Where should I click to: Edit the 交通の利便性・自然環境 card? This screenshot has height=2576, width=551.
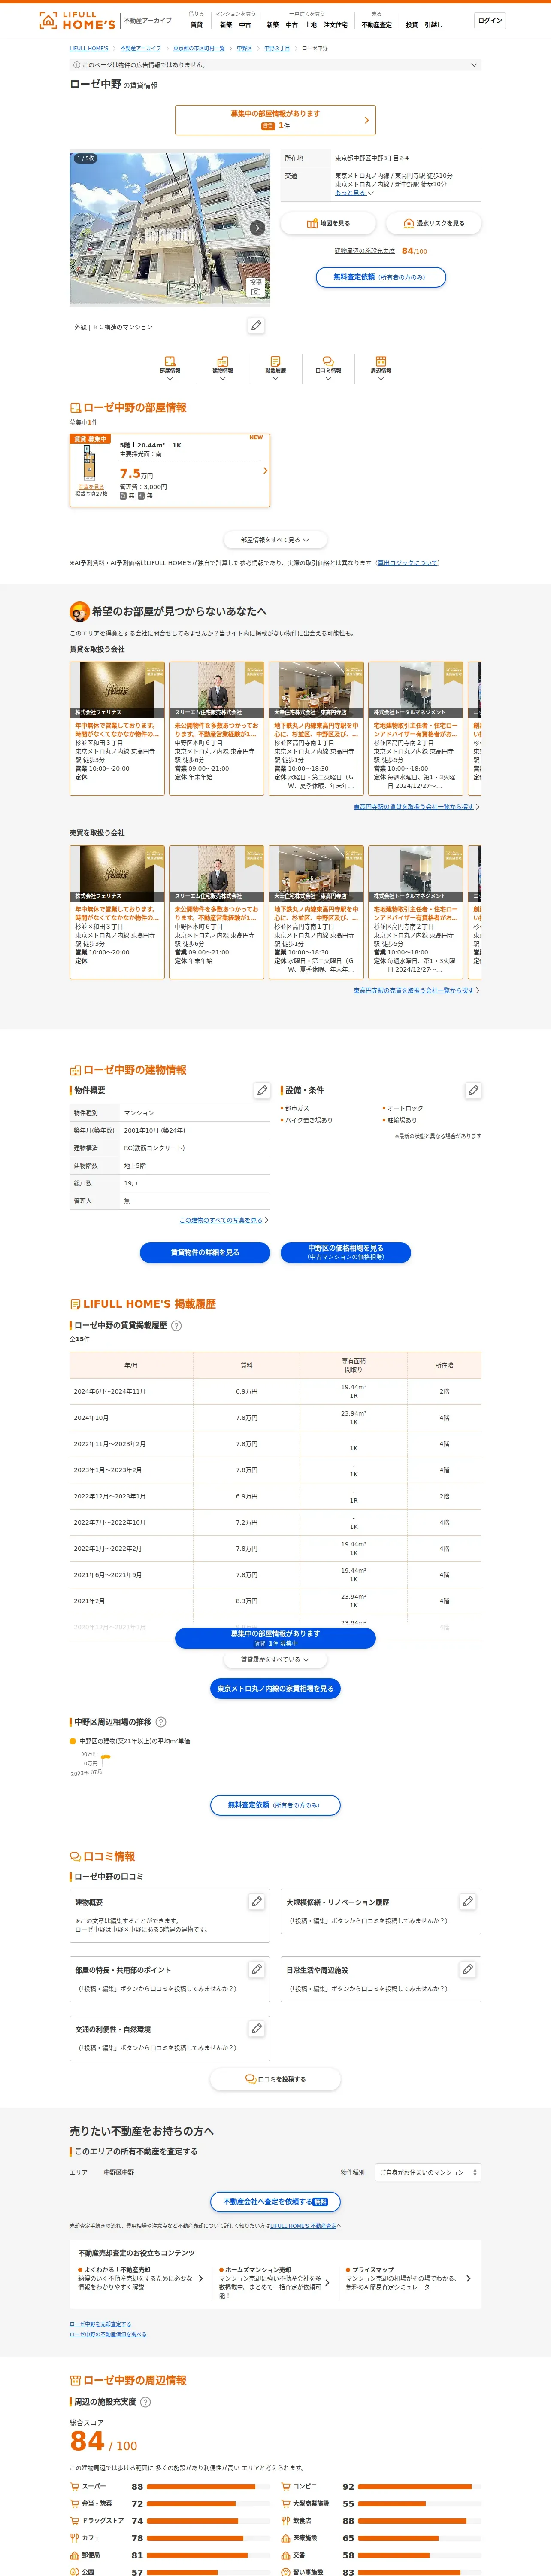tap(257, 2029)
